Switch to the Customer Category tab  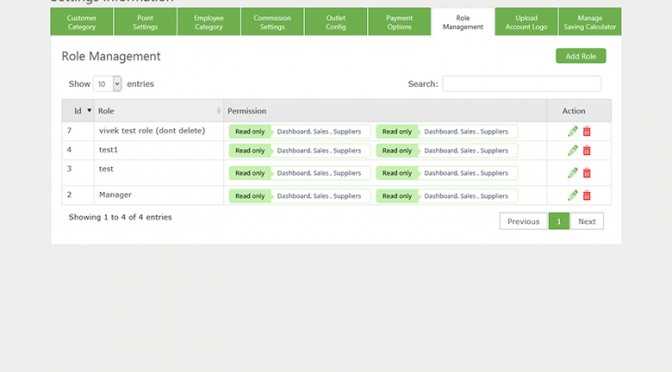[81, 22]
